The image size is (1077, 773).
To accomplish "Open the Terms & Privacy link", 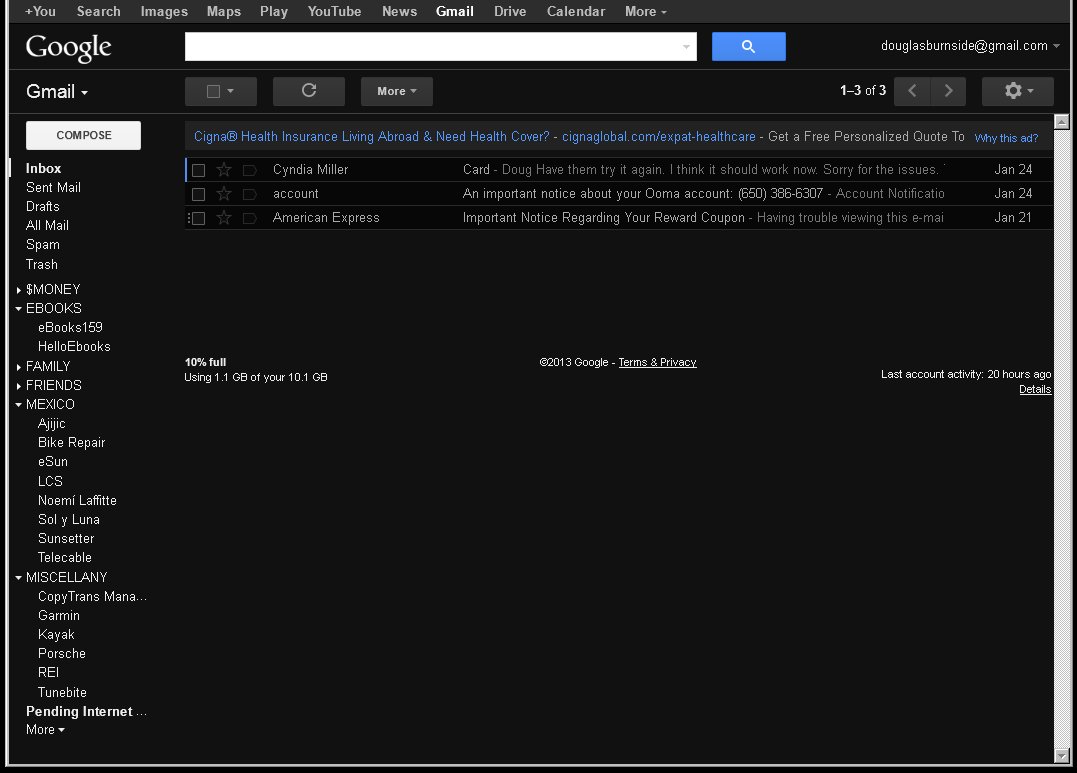I will (x=657, y=362).
